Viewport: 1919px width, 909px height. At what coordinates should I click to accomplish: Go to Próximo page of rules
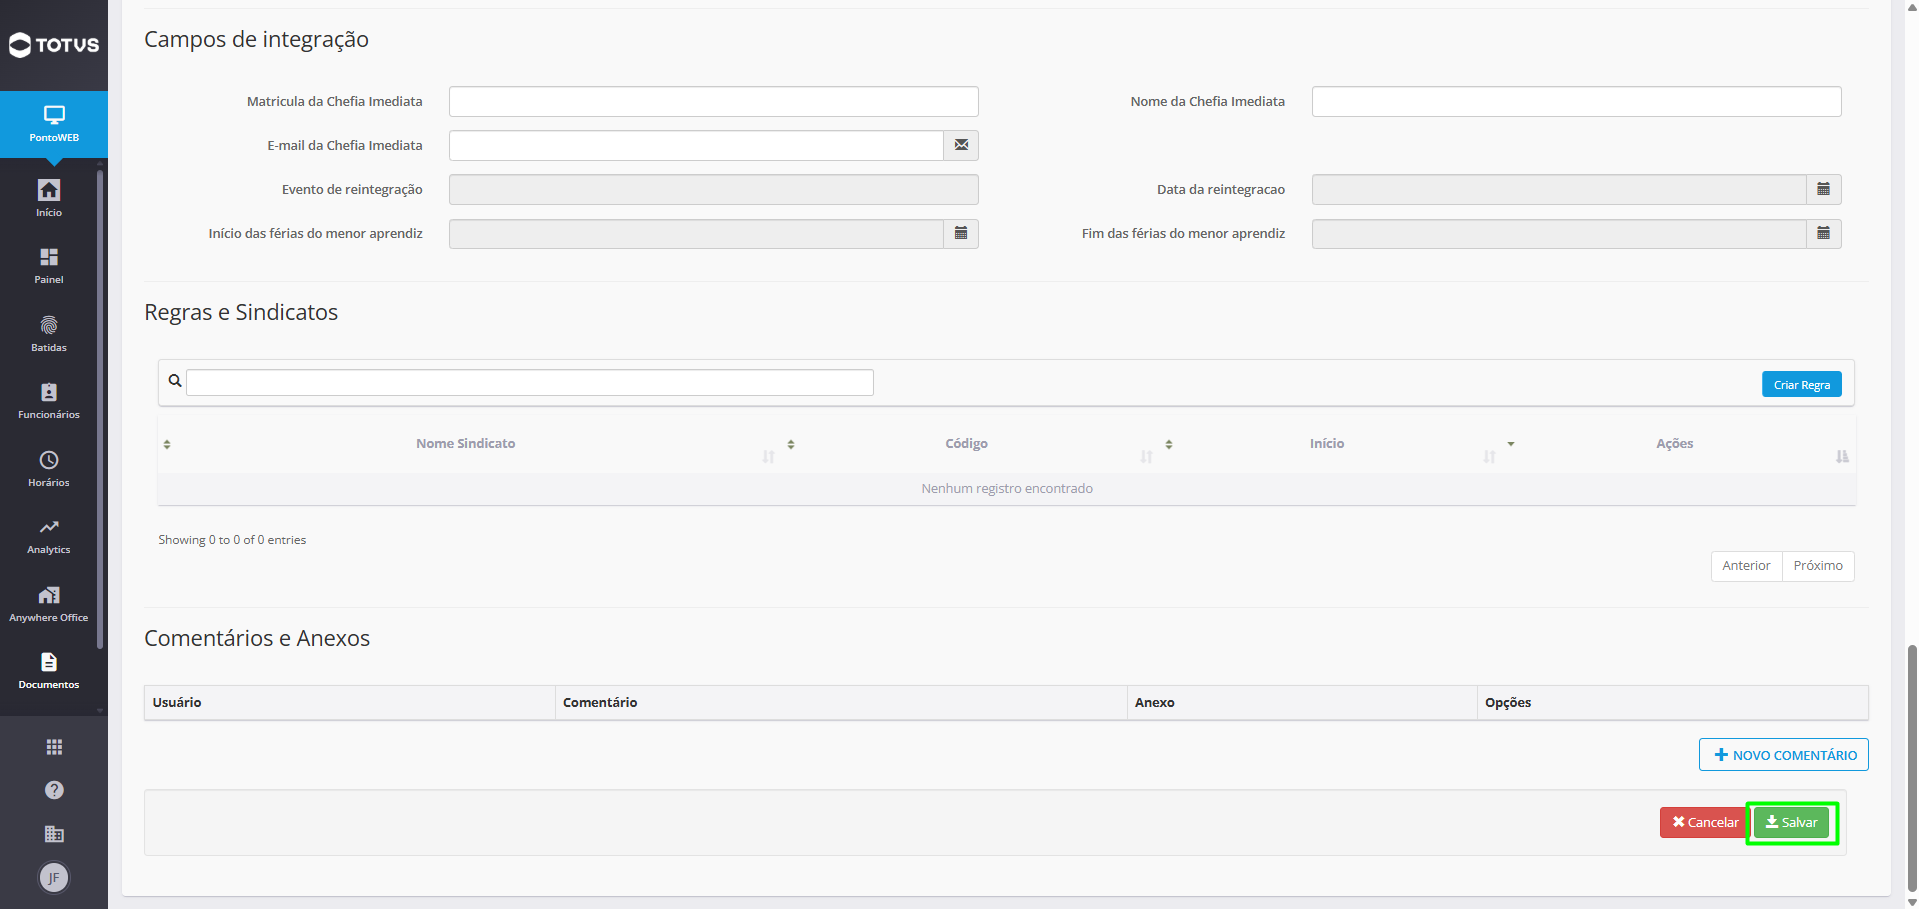tap(1818, 566)
